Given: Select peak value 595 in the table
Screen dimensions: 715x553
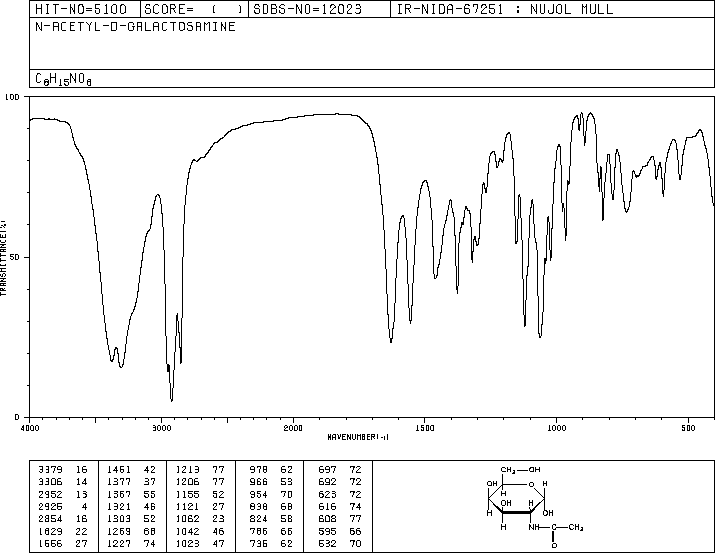Looking at the screenshot, I should [327, 531].
